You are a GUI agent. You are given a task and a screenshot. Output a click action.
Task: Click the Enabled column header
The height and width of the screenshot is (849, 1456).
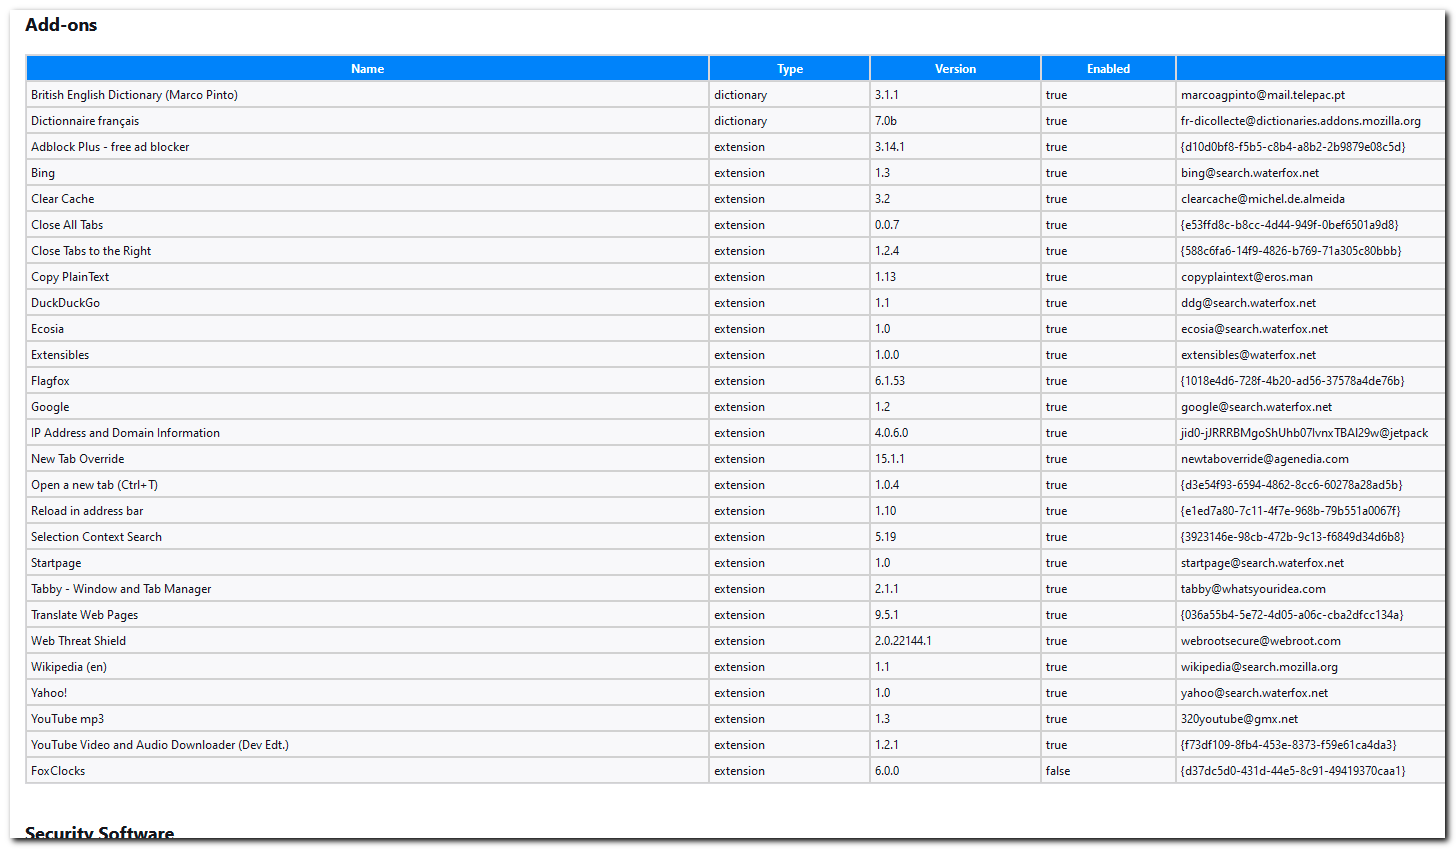tap(1108, 69)
